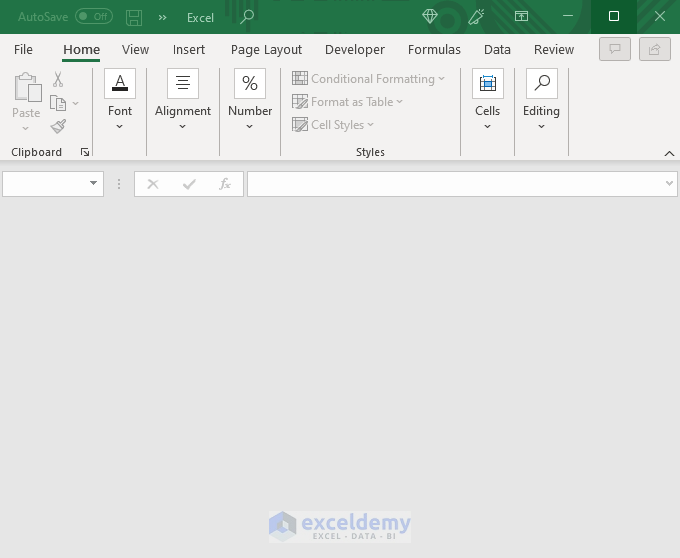
Task: Open the Clipboard dialog launcher
Action: coord(85,152)
